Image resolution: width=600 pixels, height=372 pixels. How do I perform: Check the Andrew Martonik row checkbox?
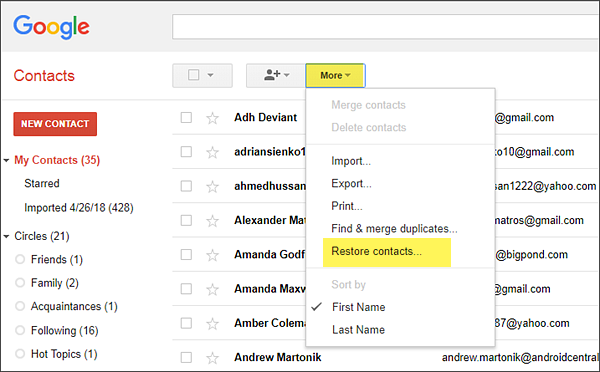(x=186, y=357)
